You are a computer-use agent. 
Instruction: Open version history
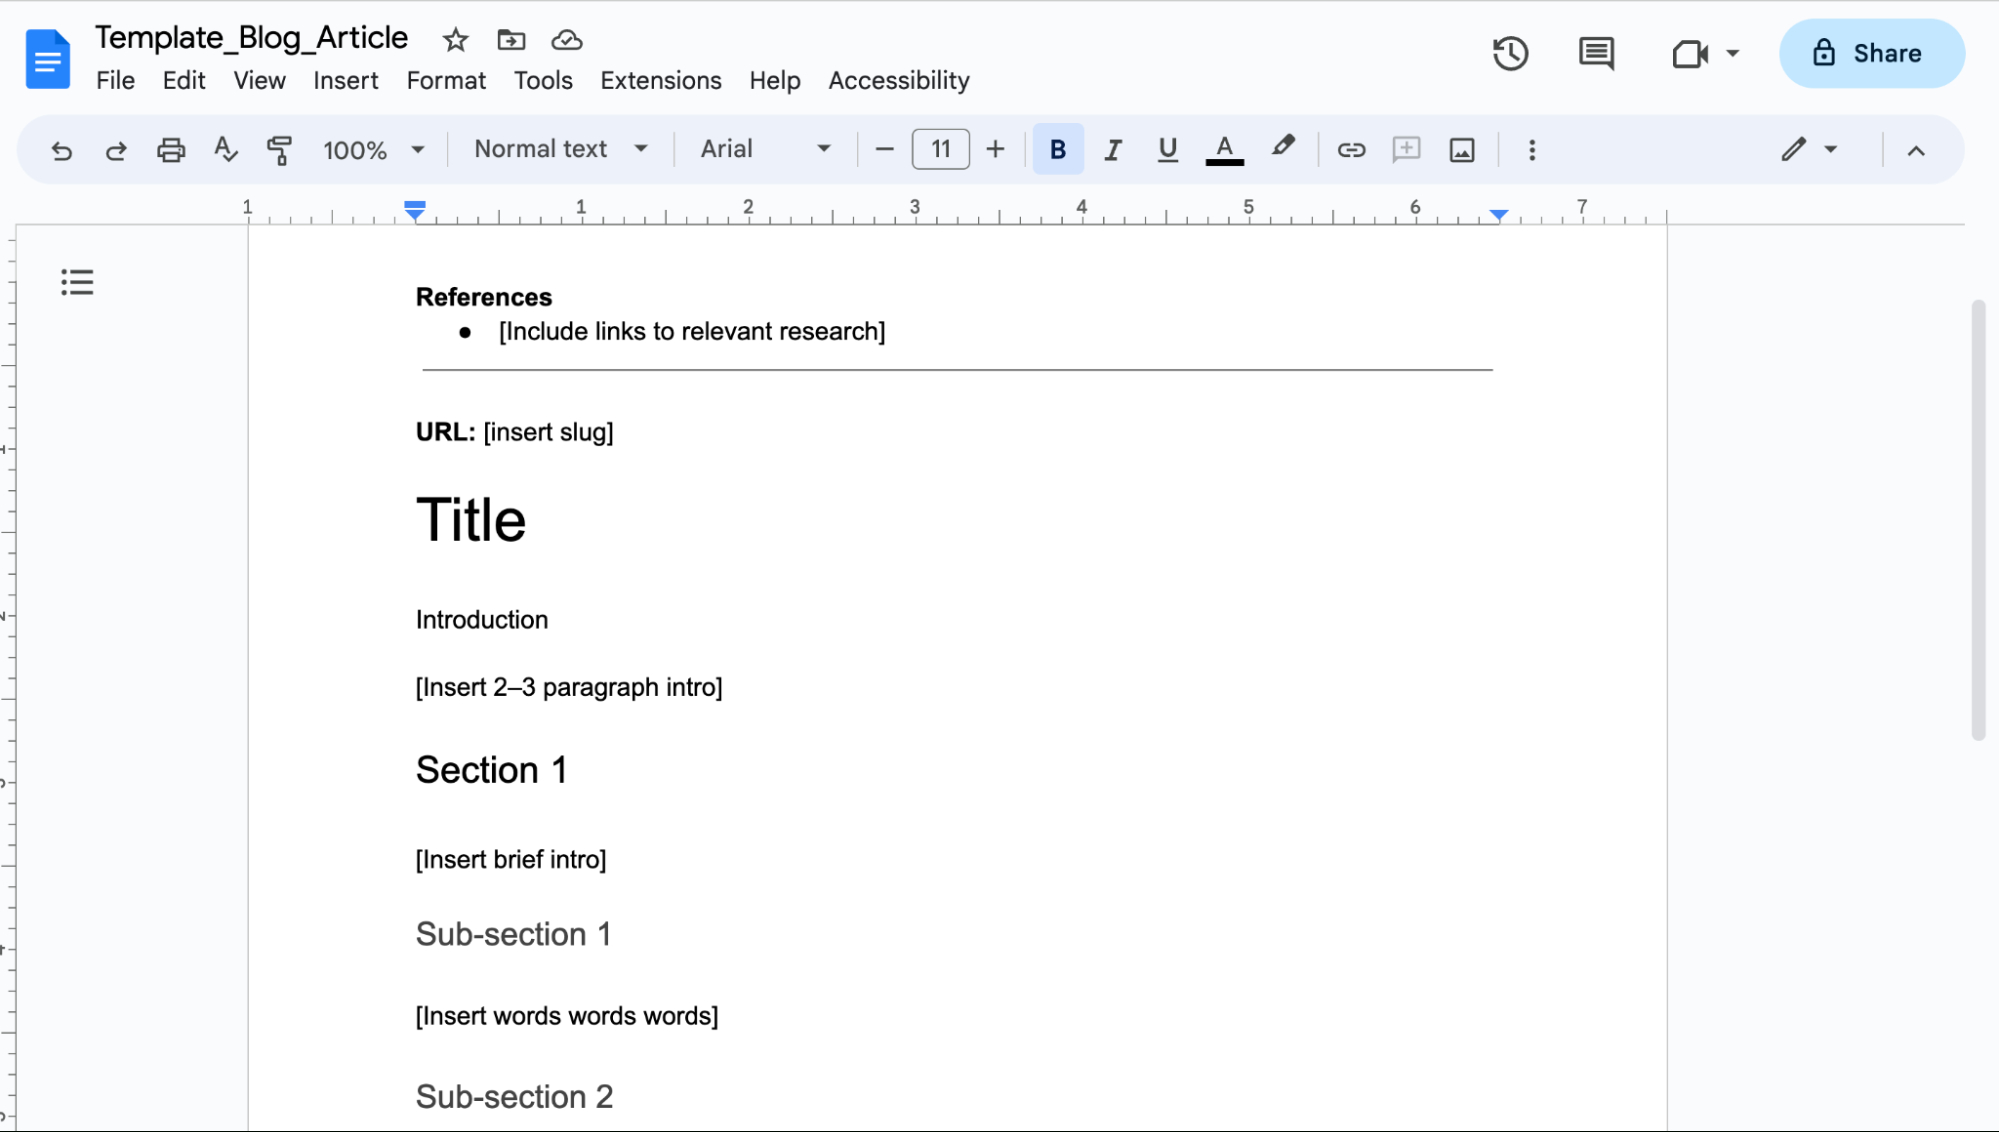(1510, 53)
